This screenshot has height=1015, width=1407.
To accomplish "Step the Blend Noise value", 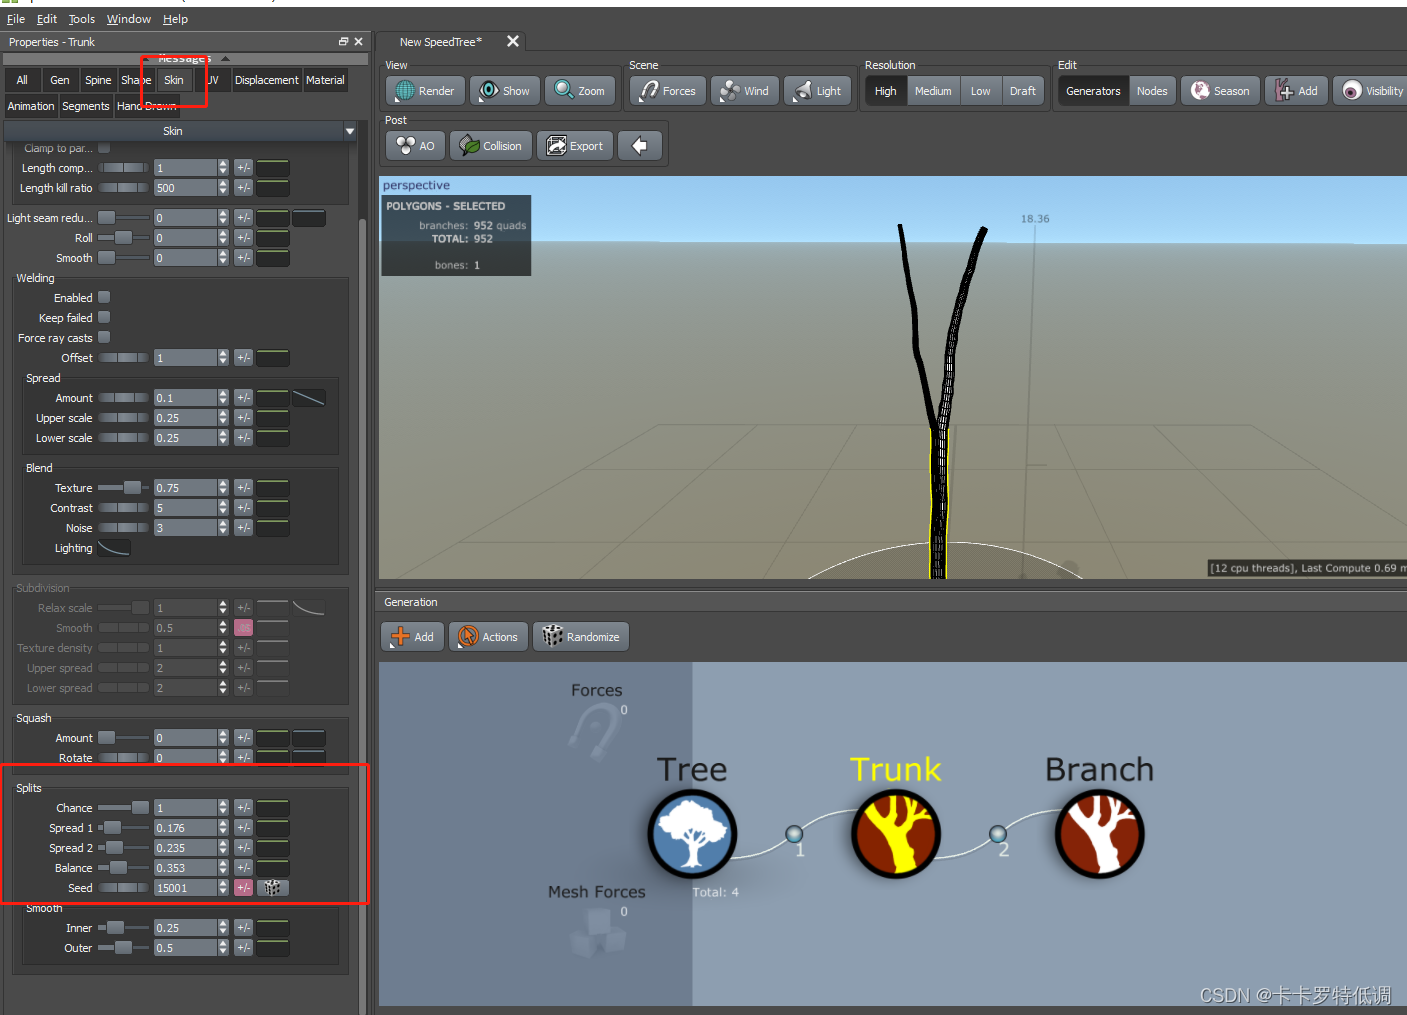I will [223, 528].
